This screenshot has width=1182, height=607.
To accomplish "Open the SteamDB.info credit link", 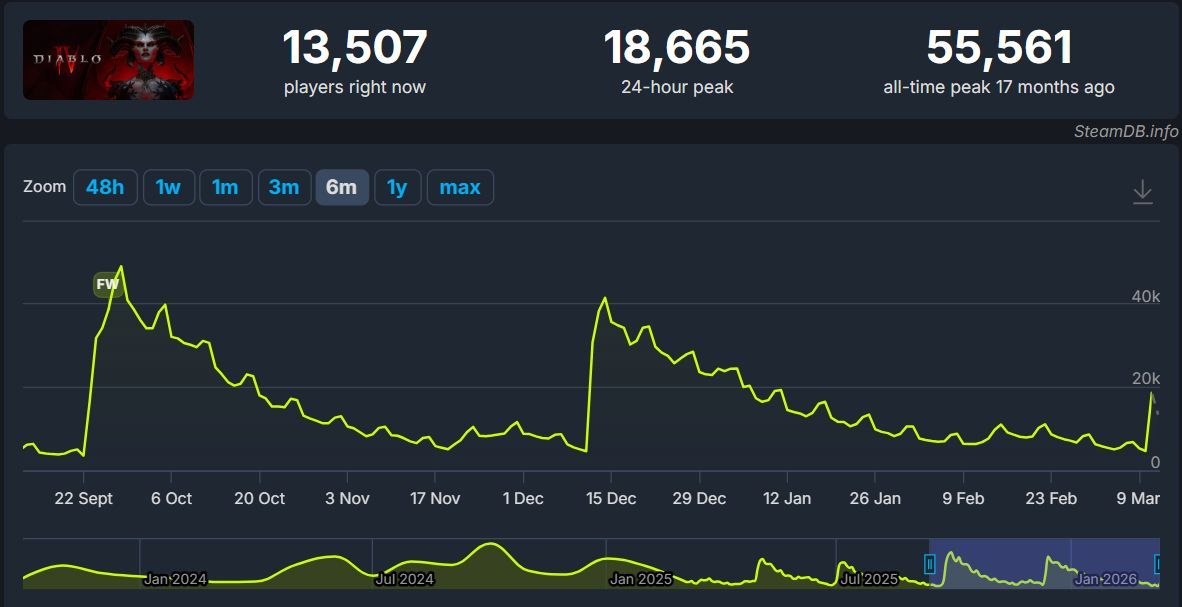I will click(x=1125, y=131).
